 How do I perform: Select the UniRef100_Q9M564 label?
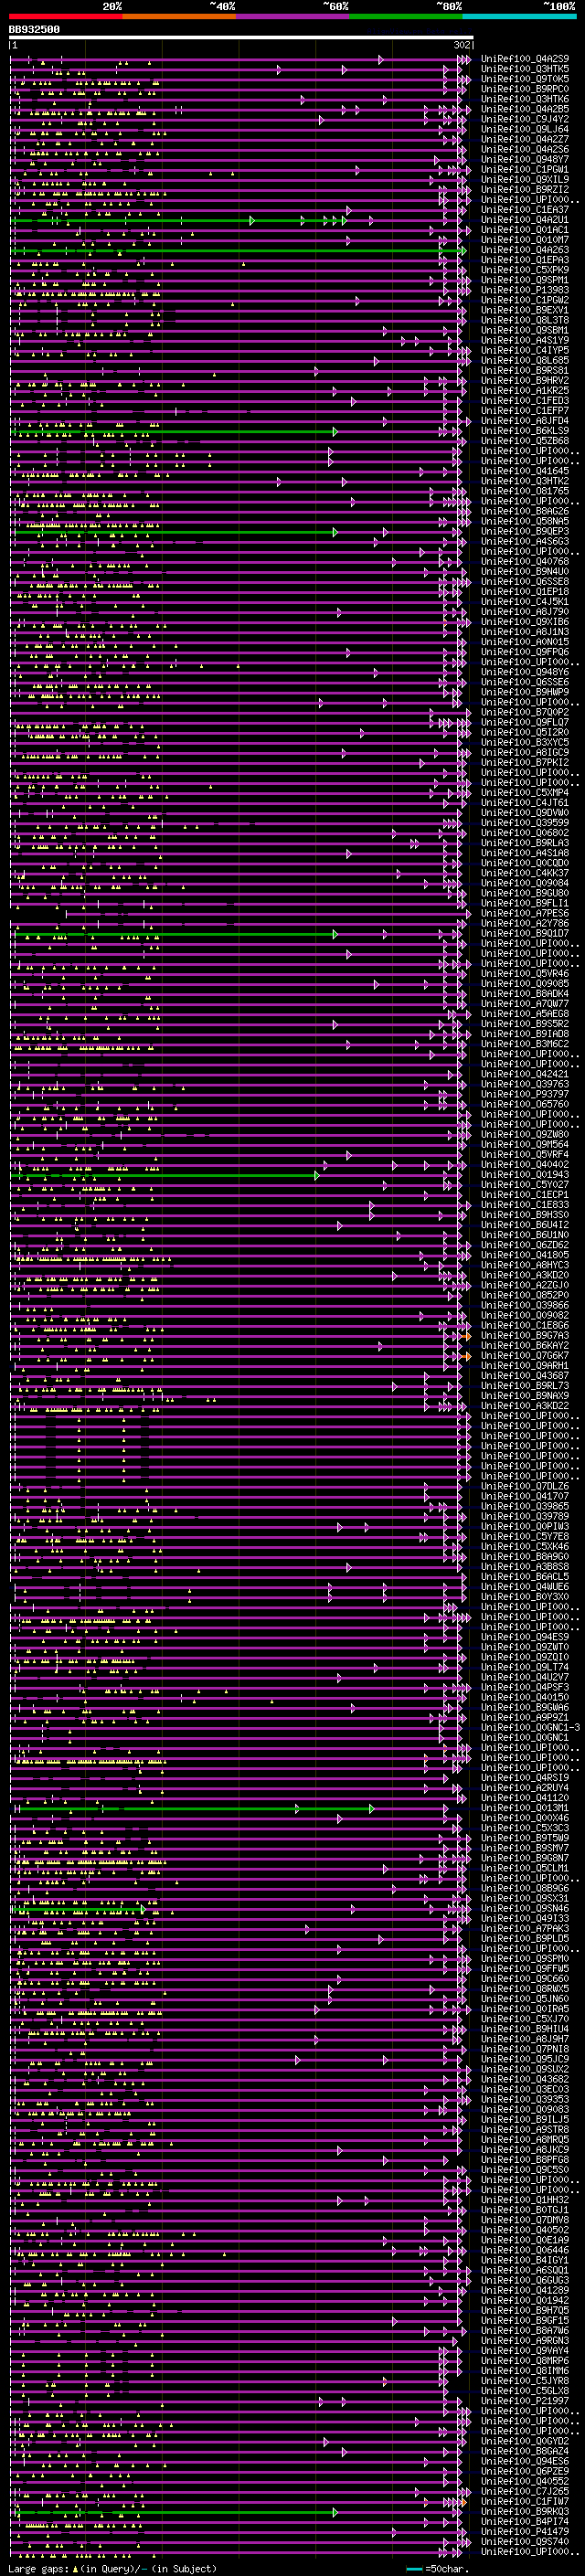click(x=525, y=1144)
